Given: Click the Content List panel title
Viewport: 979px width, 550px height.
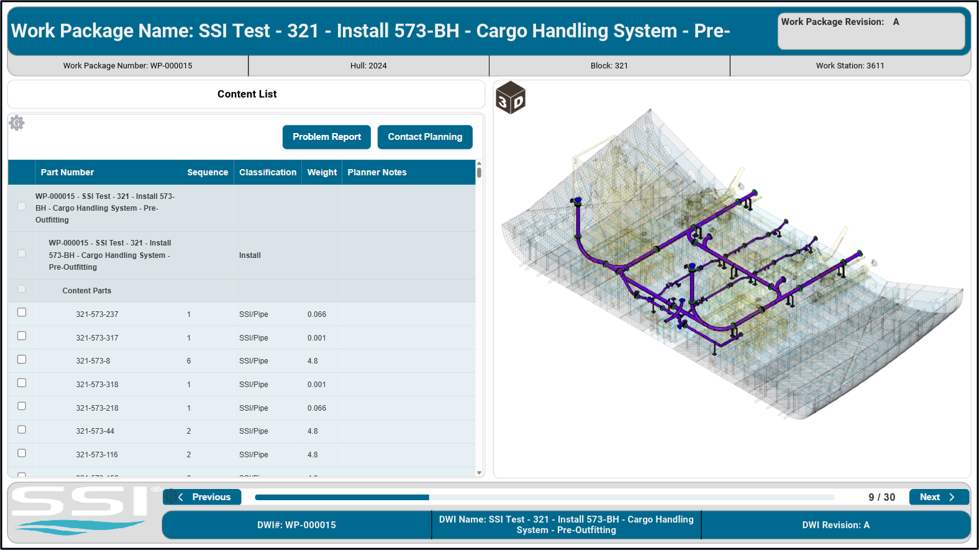Looking at the screenshot, I should click(247, 94).
